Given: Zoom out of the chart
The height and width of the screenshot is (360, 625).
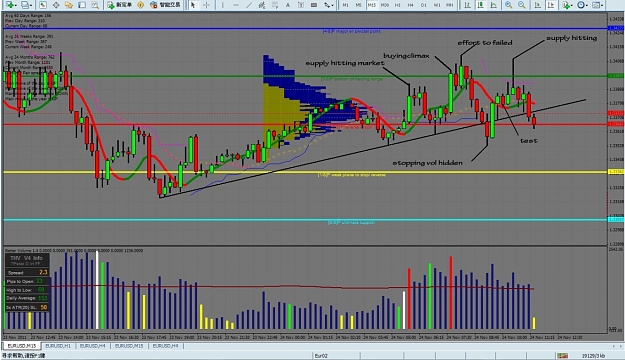Looking at the screenshot, I should coord(522,5).
